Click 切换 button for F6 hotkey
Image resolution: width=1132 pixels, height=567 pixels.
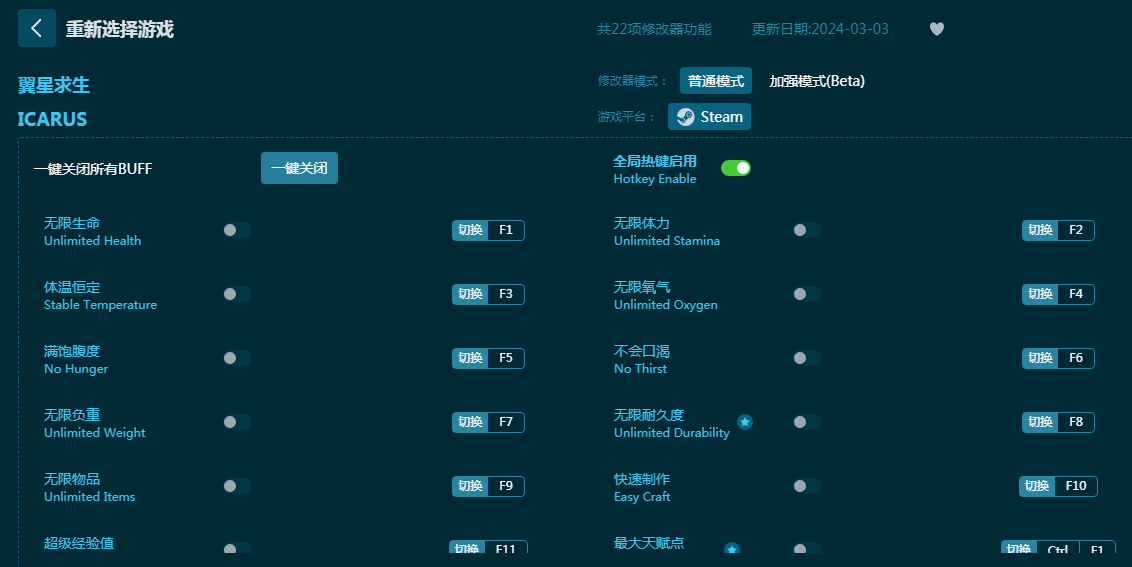1040,358
